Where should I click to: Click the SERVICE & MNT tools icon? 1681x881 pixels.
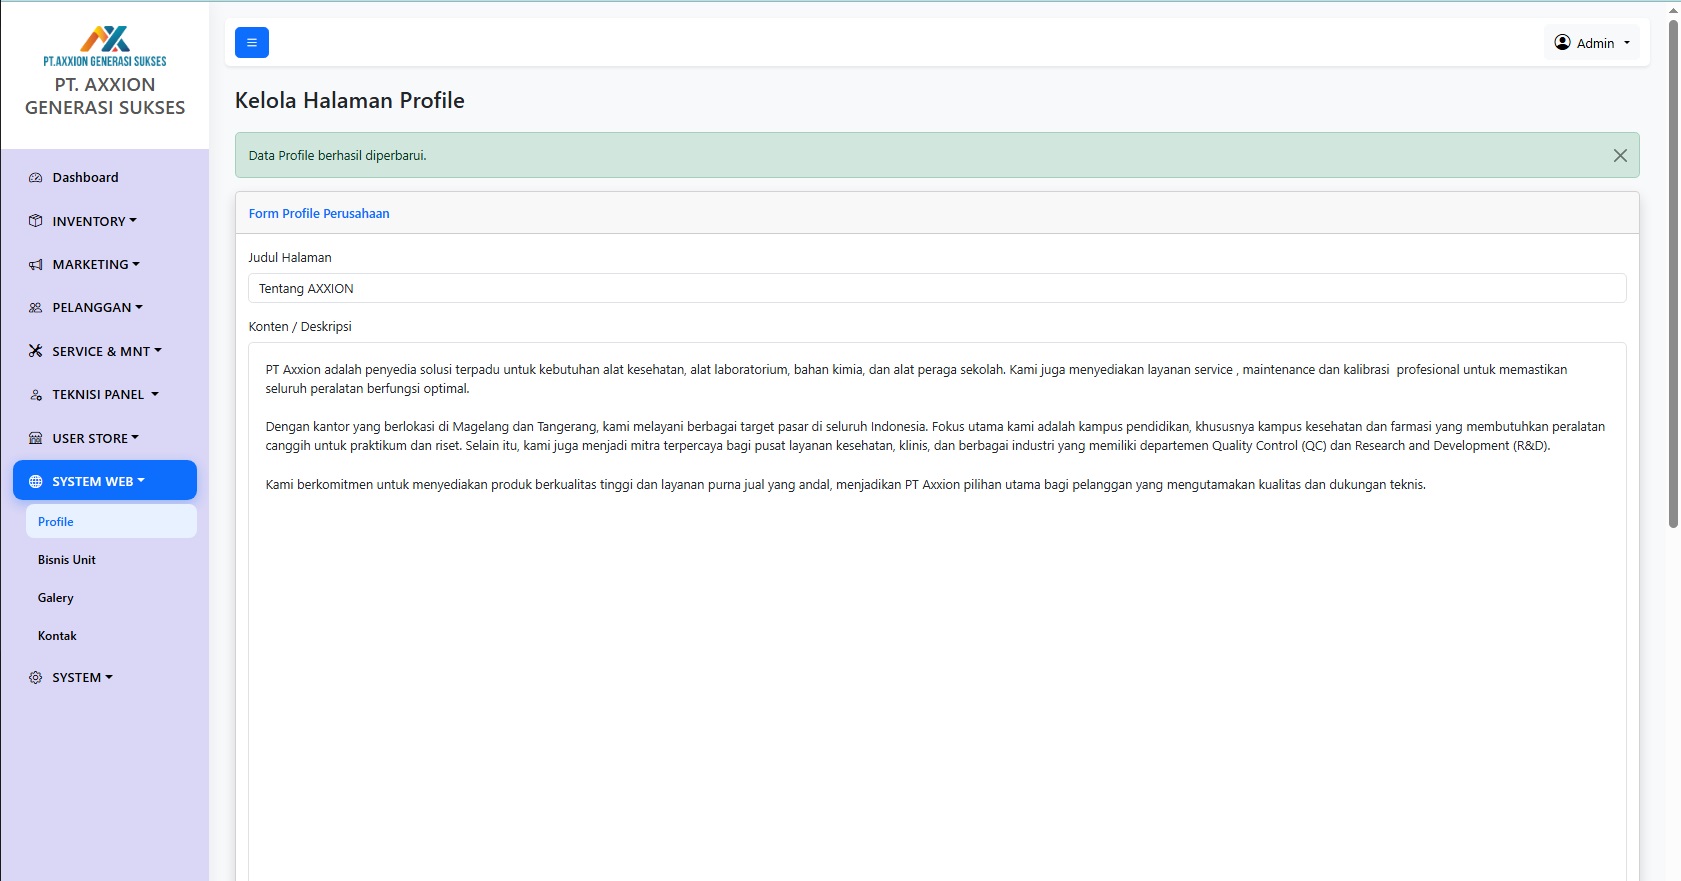(36, 351)
